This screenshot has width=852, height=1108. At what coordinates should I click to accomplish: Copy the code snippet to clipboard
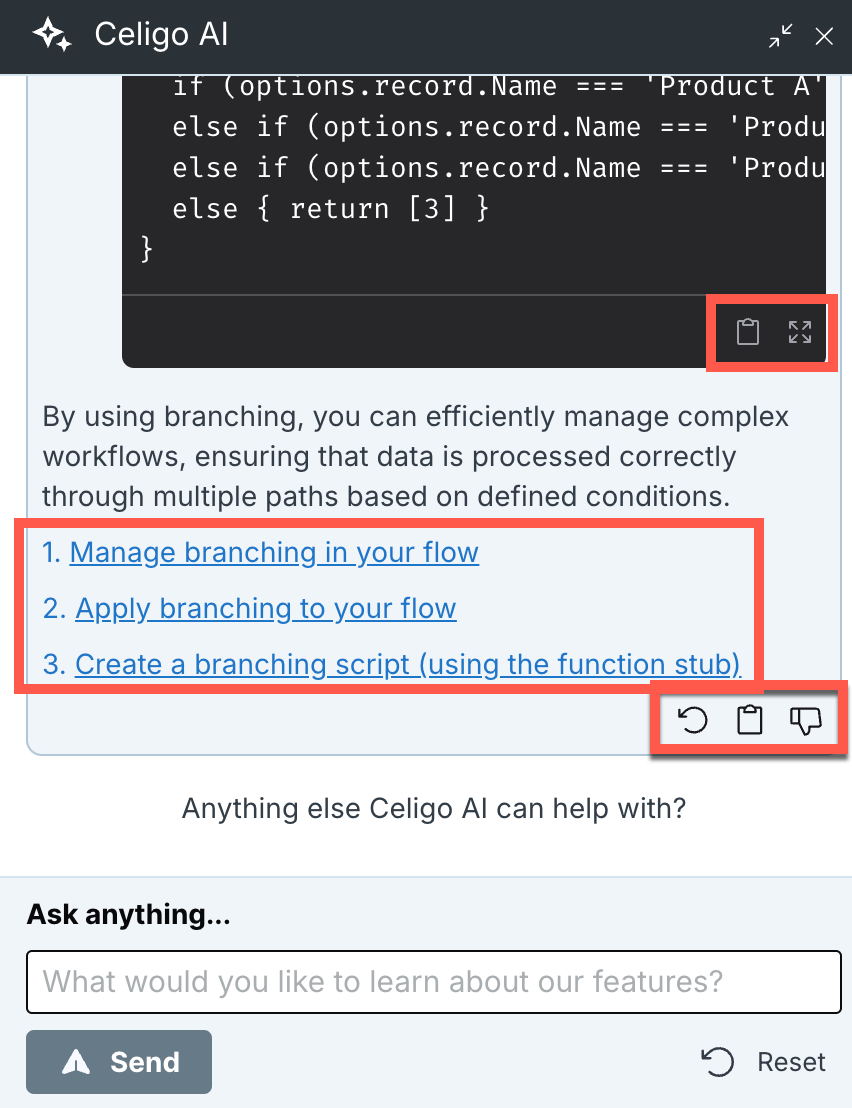tap(747, 331)
